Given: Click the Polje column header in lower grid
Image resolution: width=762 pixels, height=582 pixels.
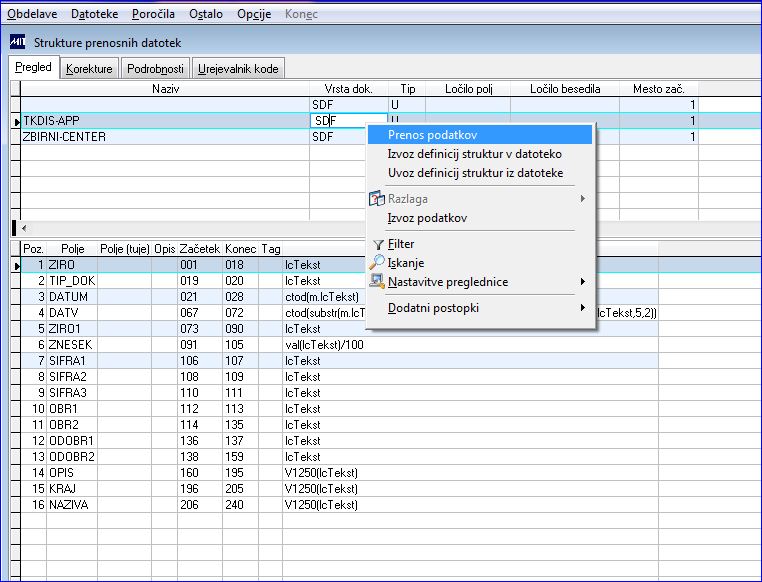Looking at the screenshot, I should (x=72, y=249).
